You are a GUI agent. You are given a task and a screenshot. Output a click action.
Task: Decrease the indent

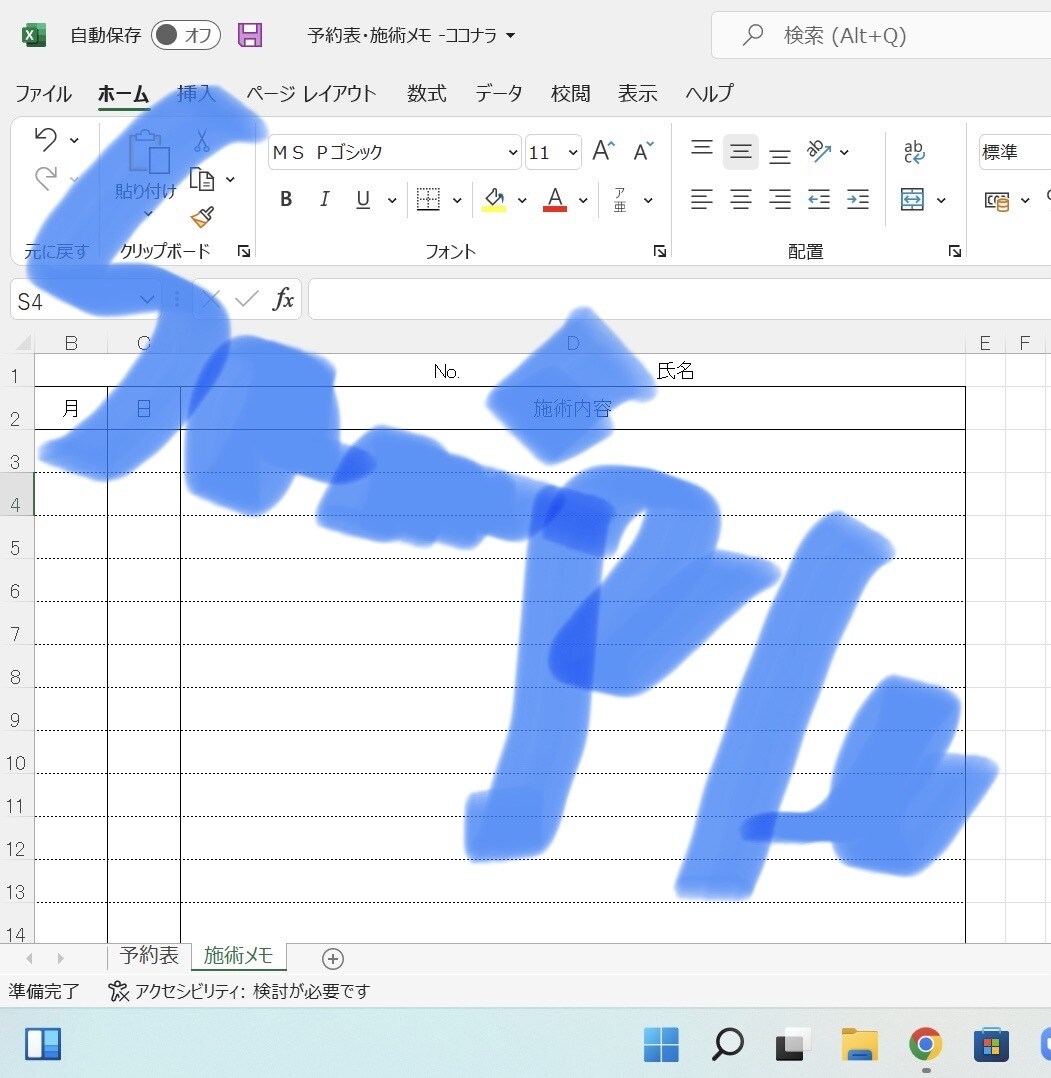819,199
